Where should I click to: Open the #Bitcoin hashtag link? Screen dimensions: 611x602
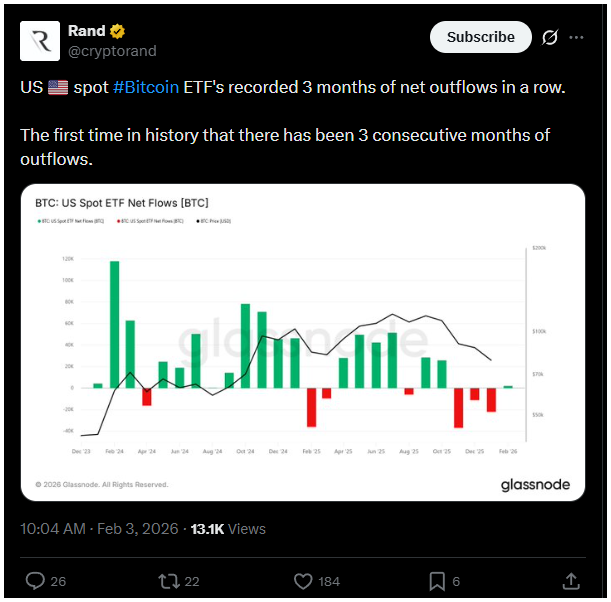click(x=146, y=87)
